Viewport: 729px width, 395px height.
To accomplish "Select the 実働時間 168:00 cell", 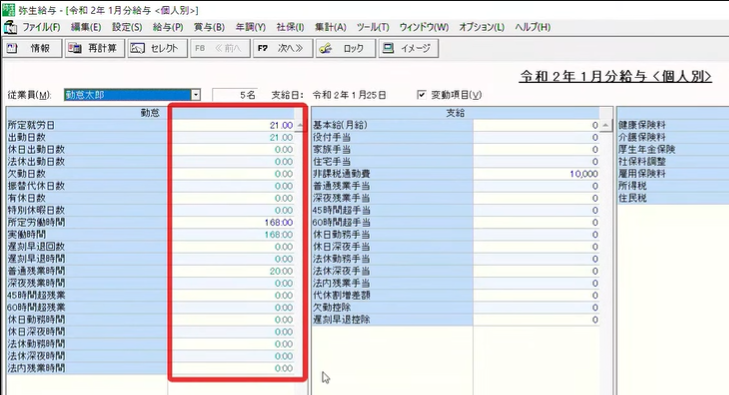I will pos(232,235).
